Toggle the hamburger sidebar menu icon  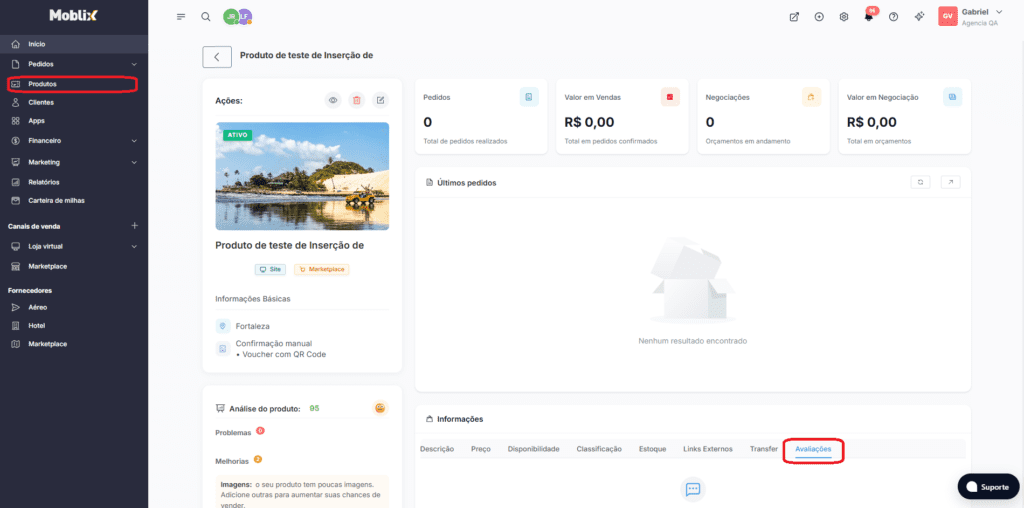181,17
